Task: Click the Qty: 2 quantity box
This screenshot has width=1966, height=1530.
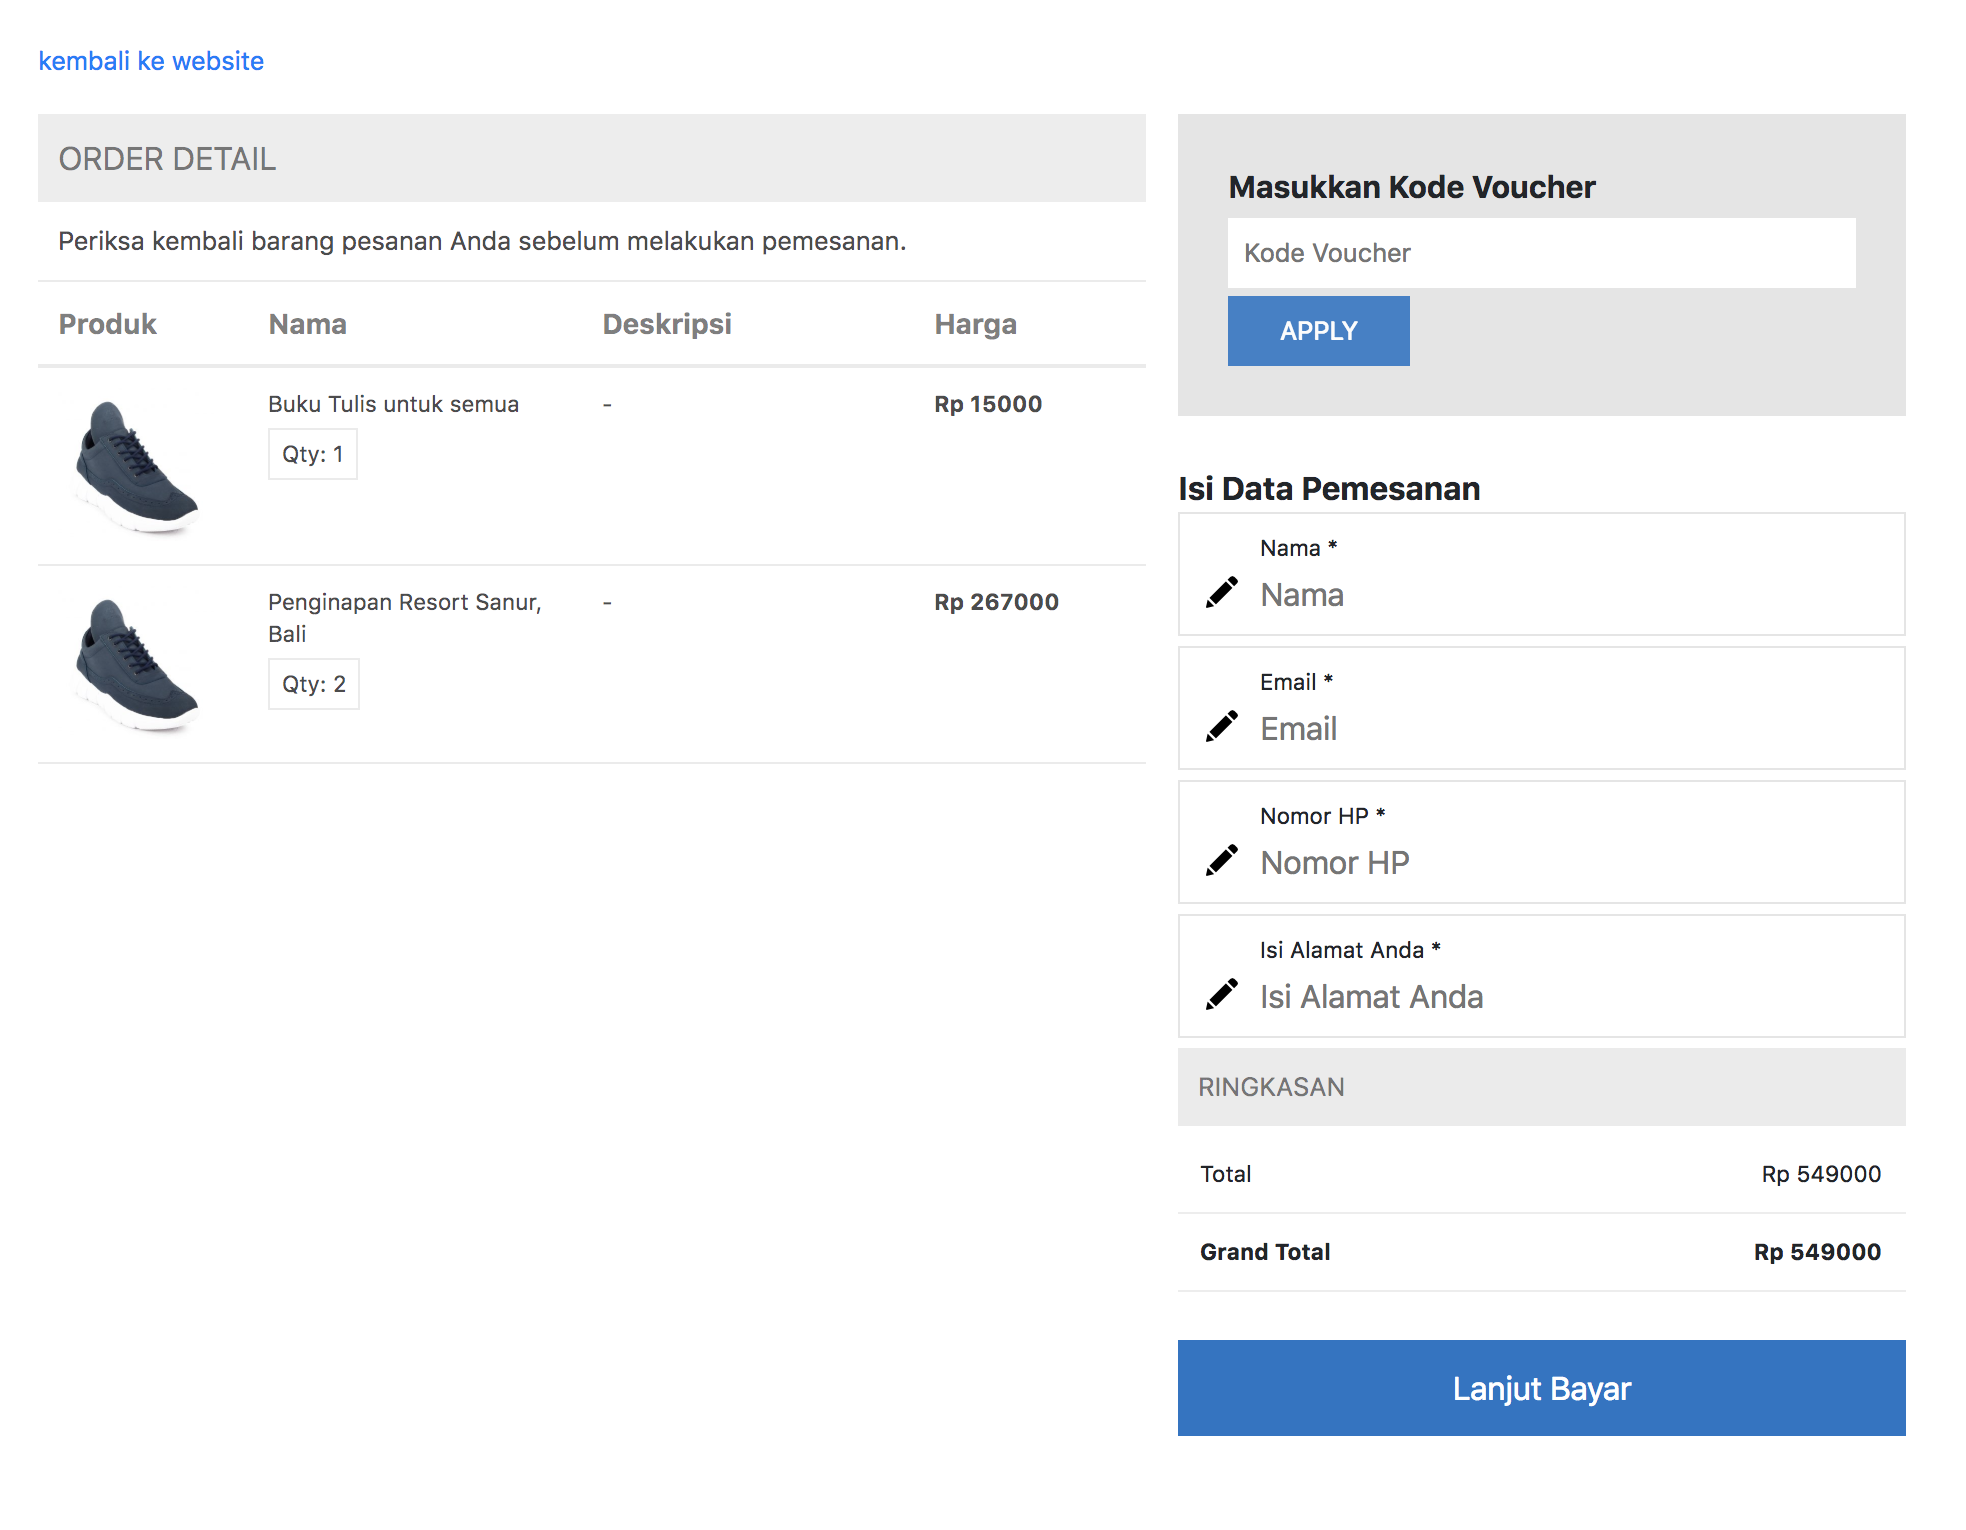Action: [x=313, y=684]
